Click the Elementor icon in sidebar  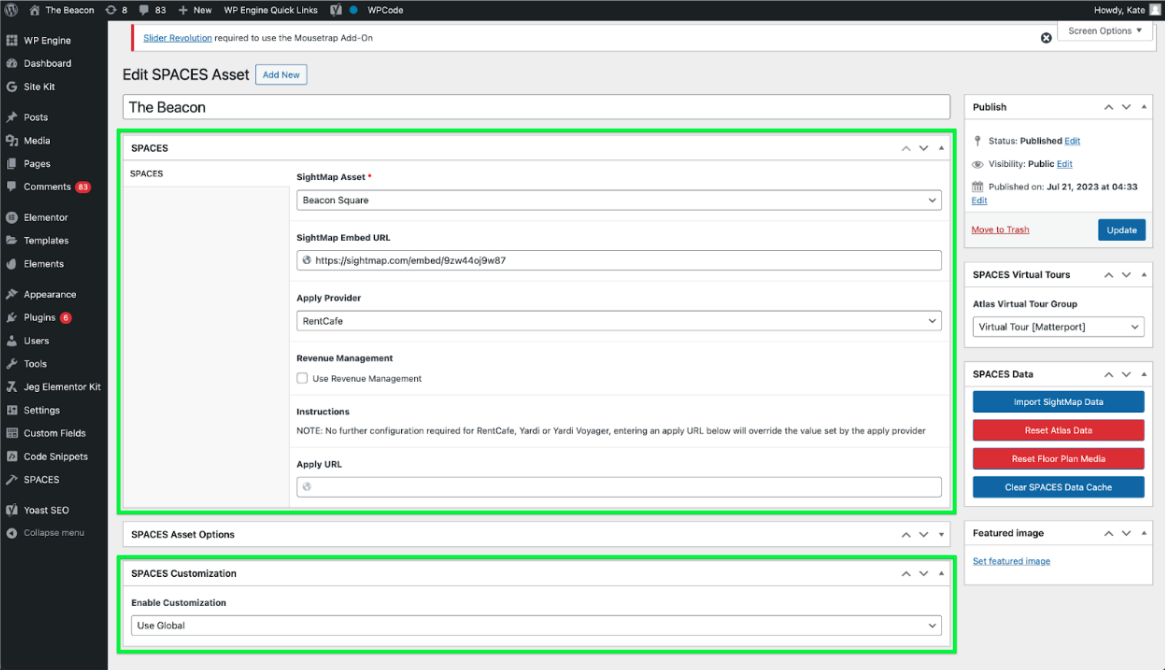(12, 217)
